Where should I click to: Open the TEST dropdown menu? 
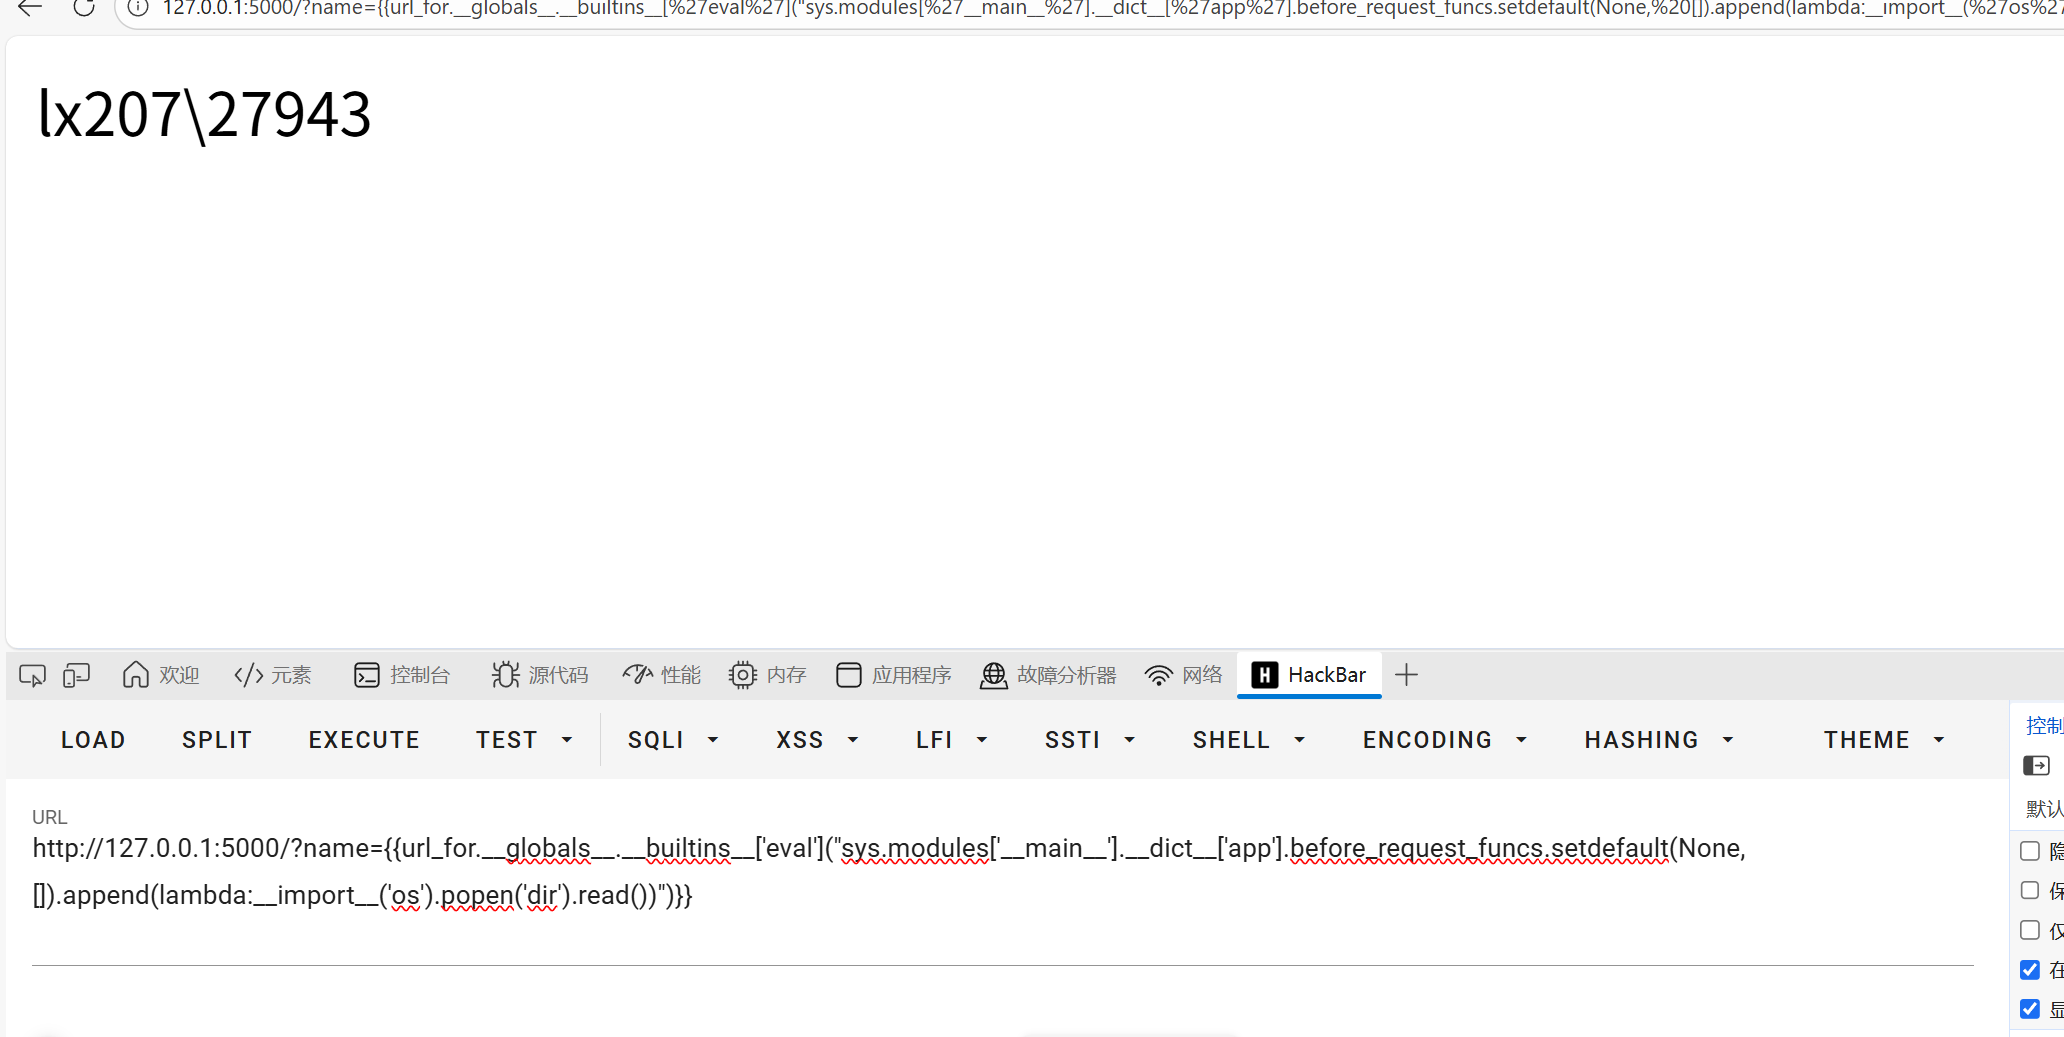pyautogui.click(x=524, y=740)
